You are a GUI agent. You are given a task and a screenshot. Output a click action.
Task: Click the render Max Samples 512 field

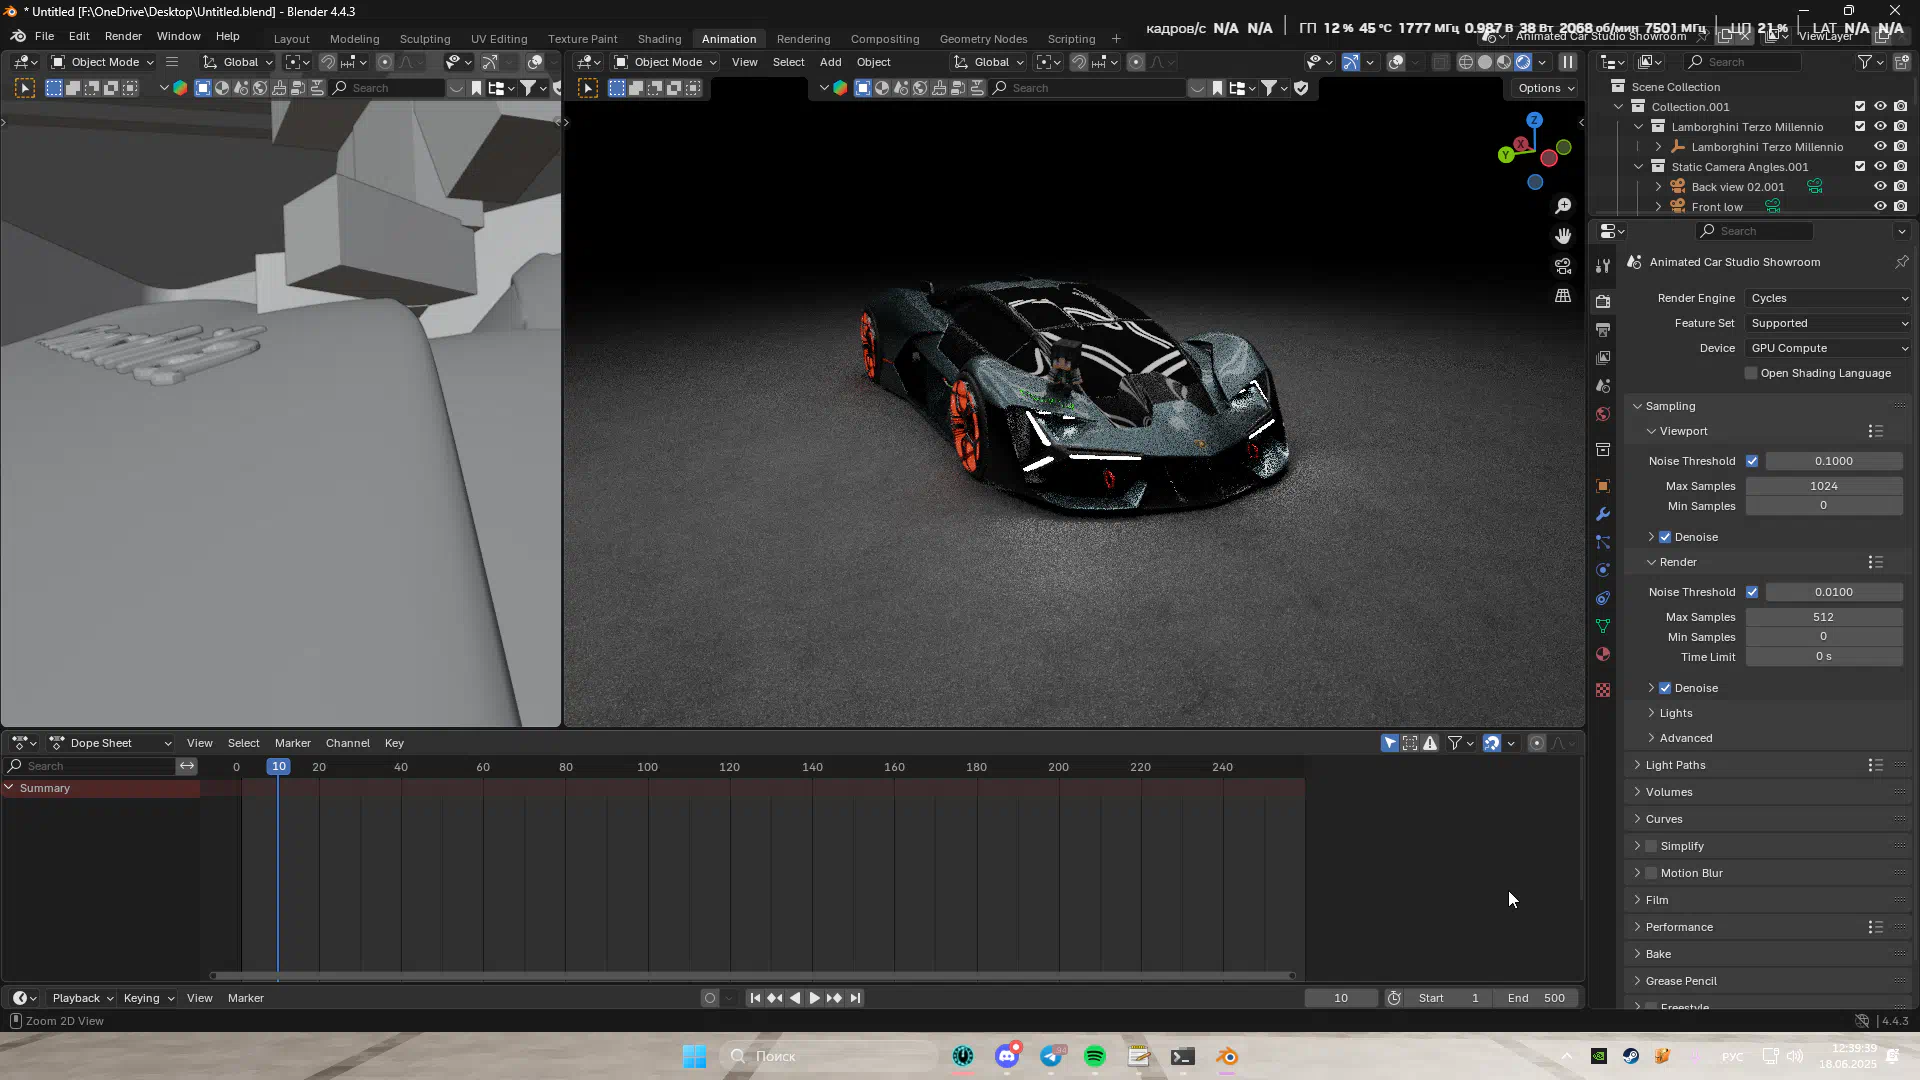1824,617
